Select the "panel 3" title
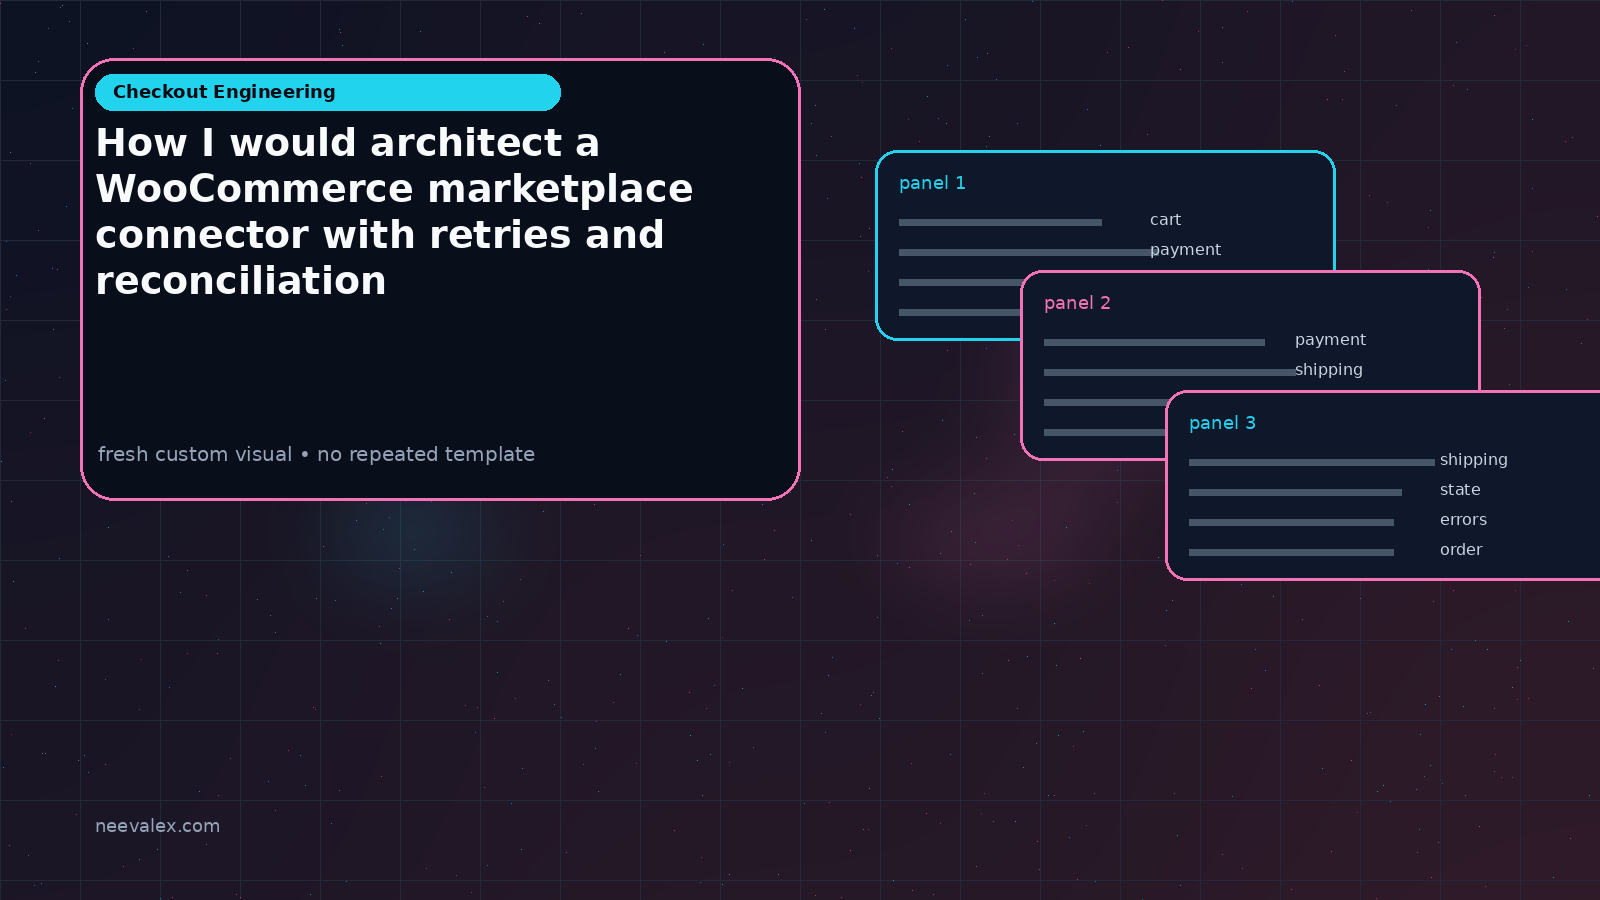The width and height of the screenshot is (1600, 900). tap(1222, 423)
